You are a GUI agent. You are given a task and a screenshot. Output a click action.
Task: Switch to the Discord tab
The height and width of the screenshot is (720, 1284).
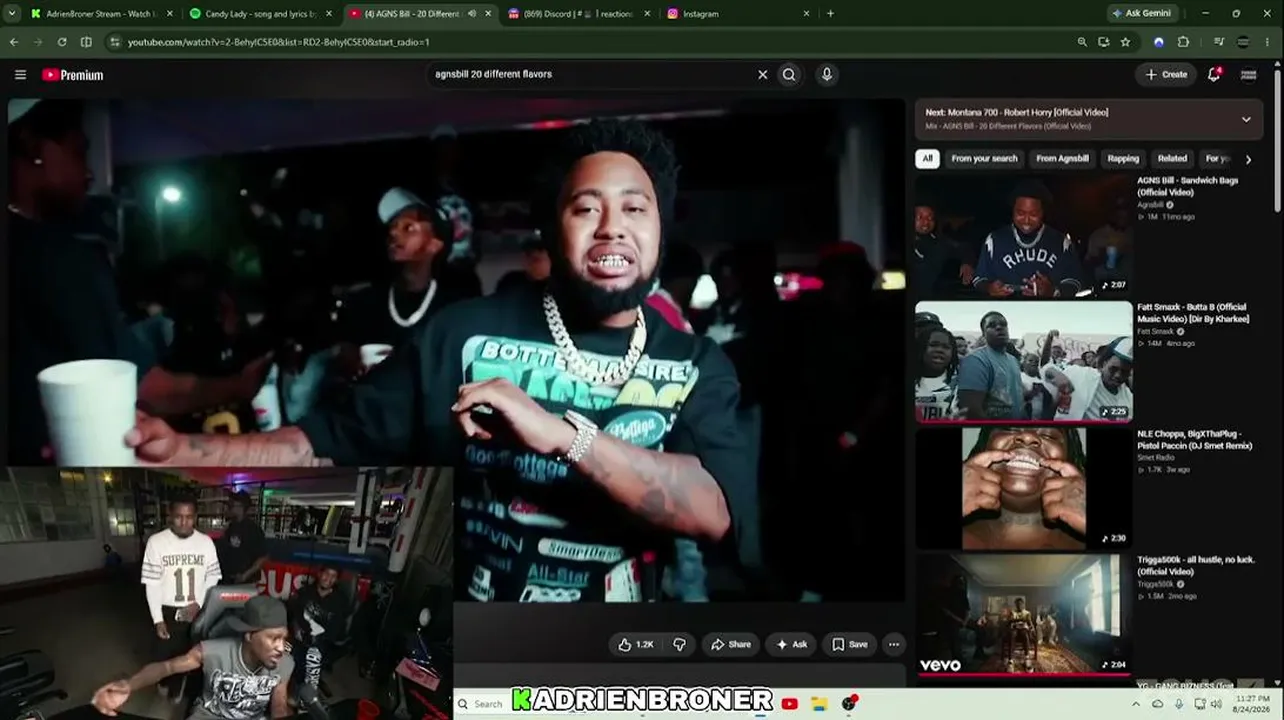pyautogui.click(x=579, y=14)
